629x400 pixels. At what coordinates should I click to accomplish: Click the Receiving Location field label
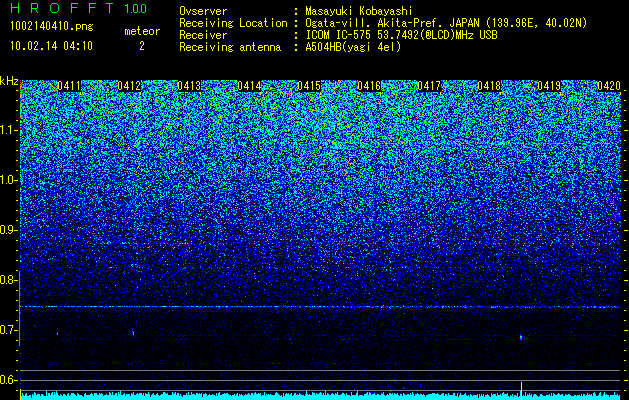(x=233, y=23)
